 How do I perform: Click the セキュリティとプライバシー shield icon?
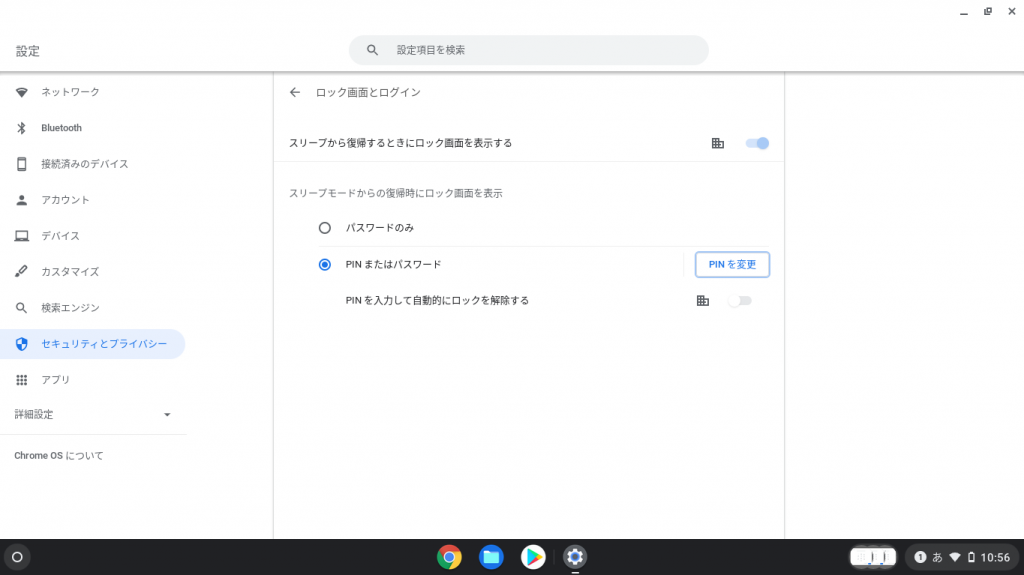pos(22,344)
